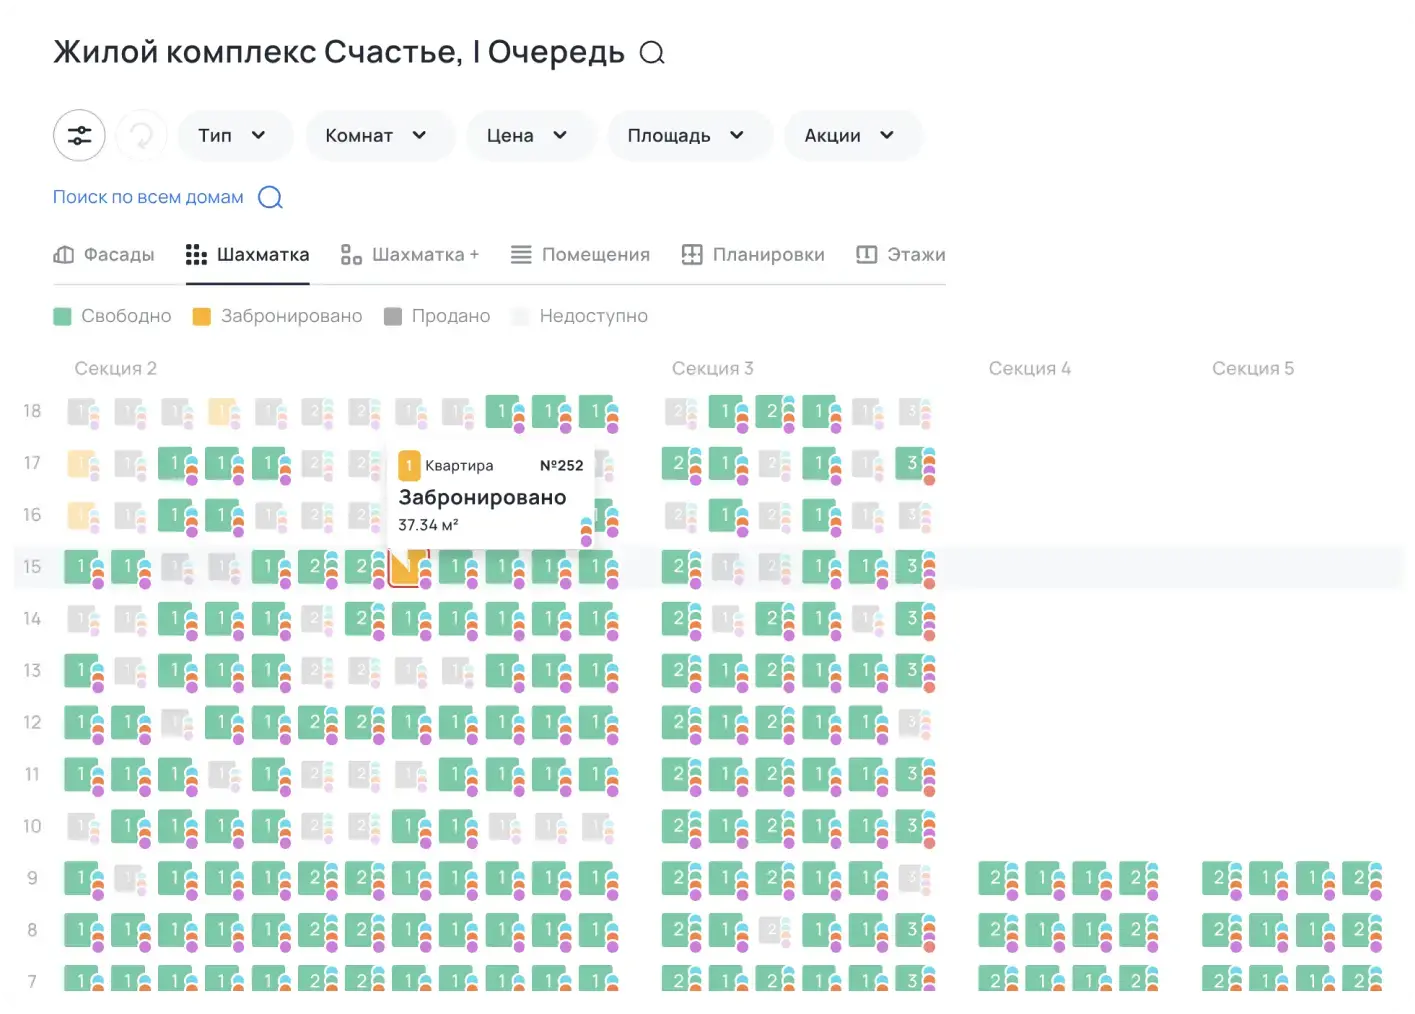Viewport: 1415px width, 1014px height.
Task: Select the Шахматка tab
Action: click(x=248, y=255)
